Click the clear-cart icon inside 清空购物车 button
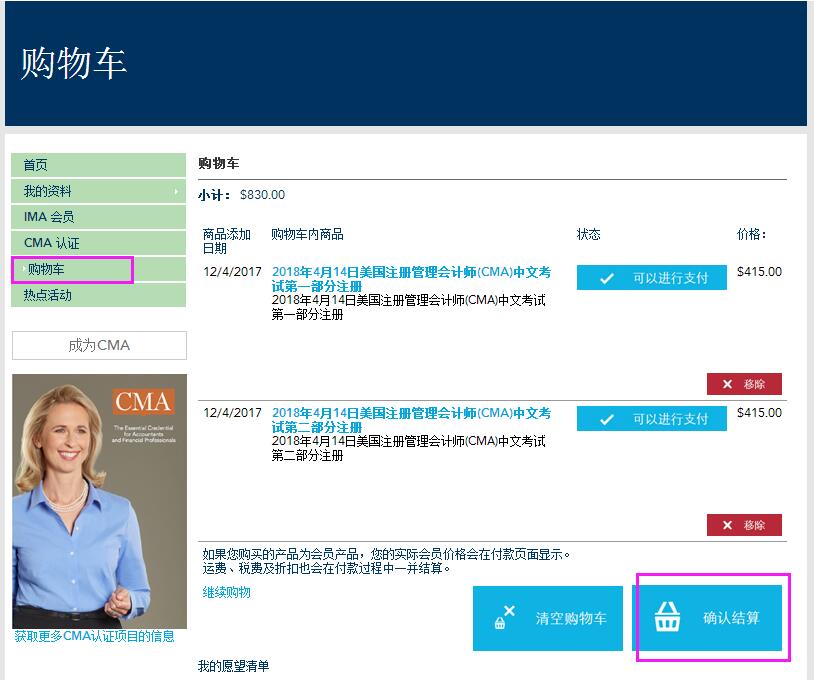The width and height of the screenshot is (814, 680). 507,617
